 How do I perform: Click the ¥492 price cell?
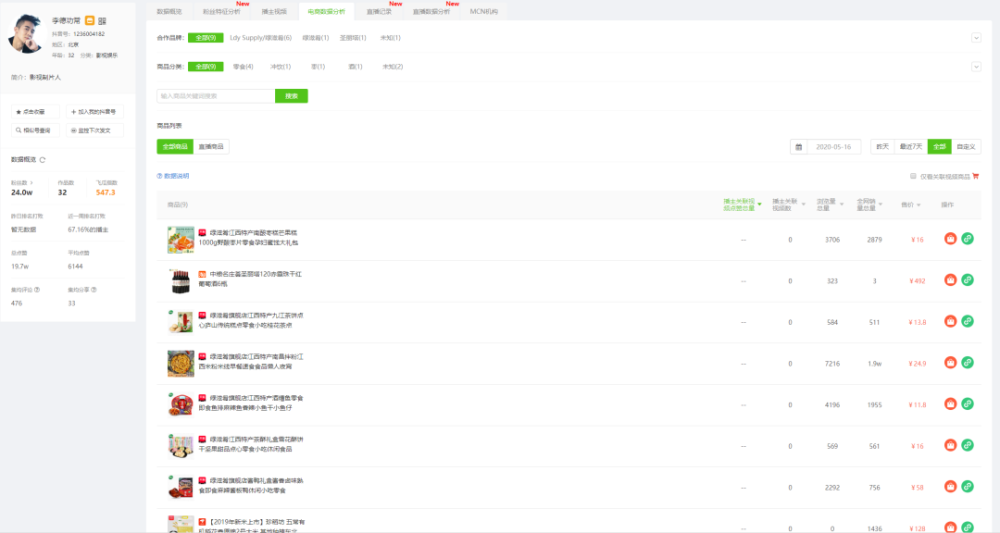tap(917, 281)
